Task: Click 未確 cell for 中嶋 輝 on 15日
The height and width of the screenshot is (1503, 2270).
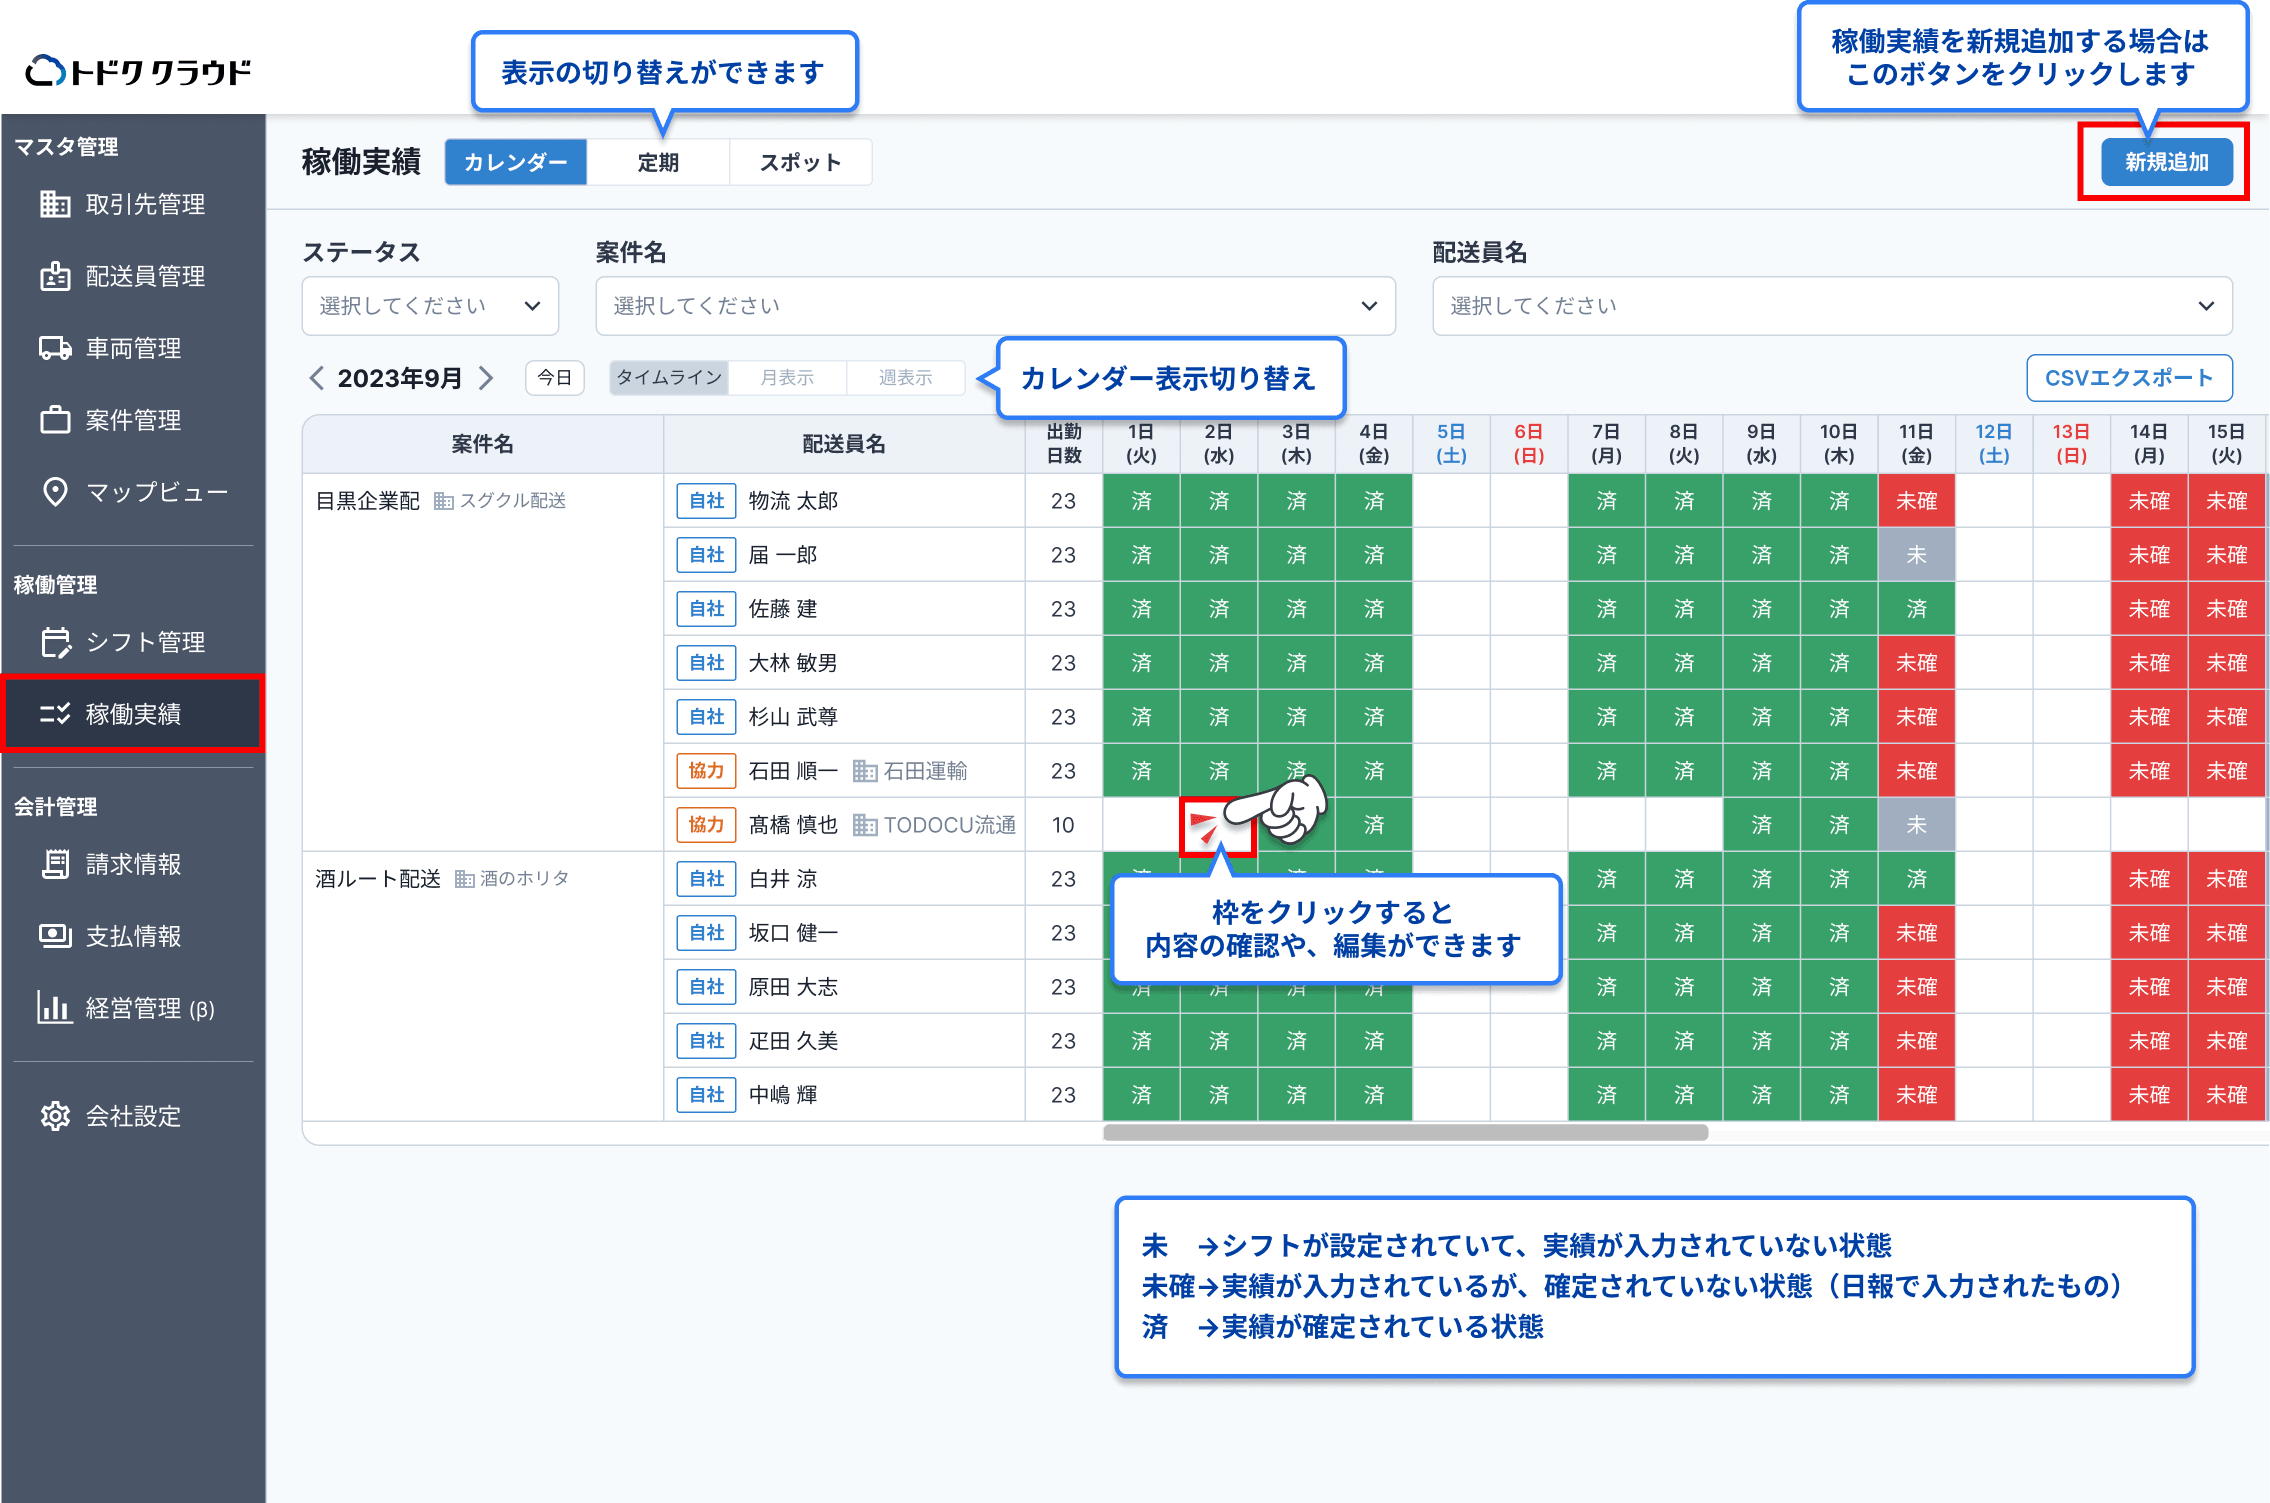Action: [x=2227, y=1095]
